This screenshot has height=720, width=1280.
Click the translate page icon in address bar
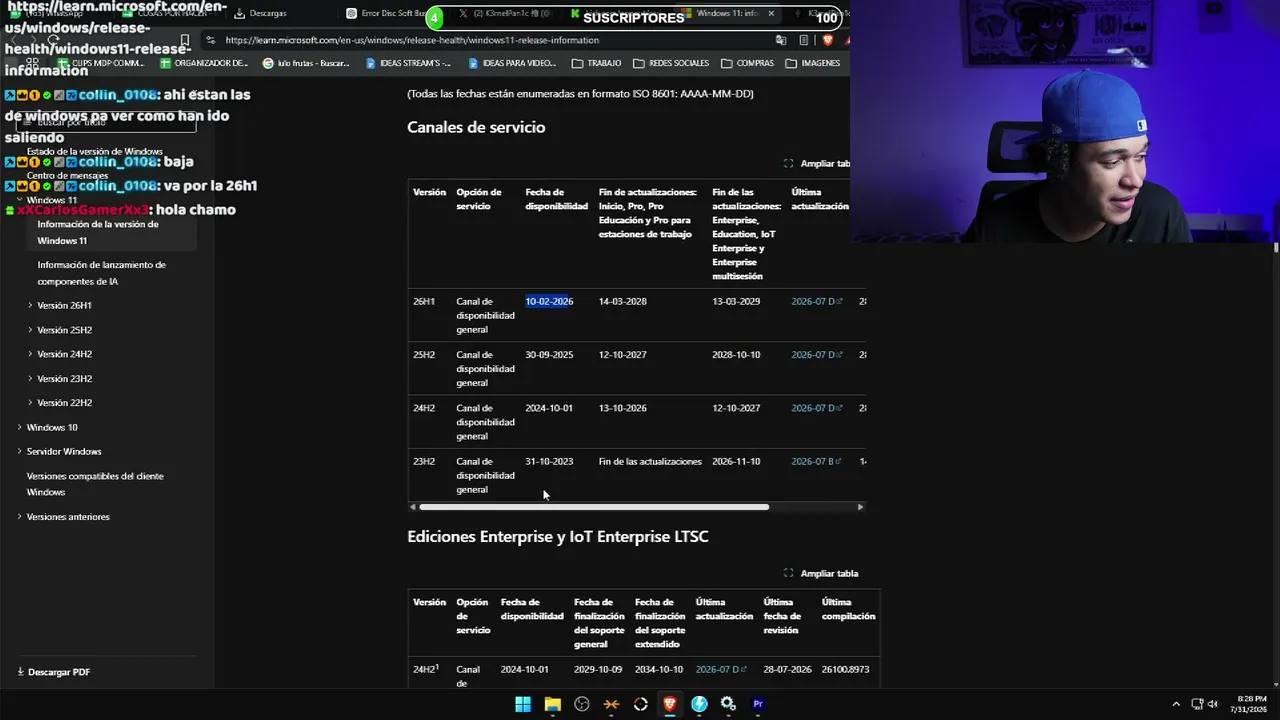781,40
